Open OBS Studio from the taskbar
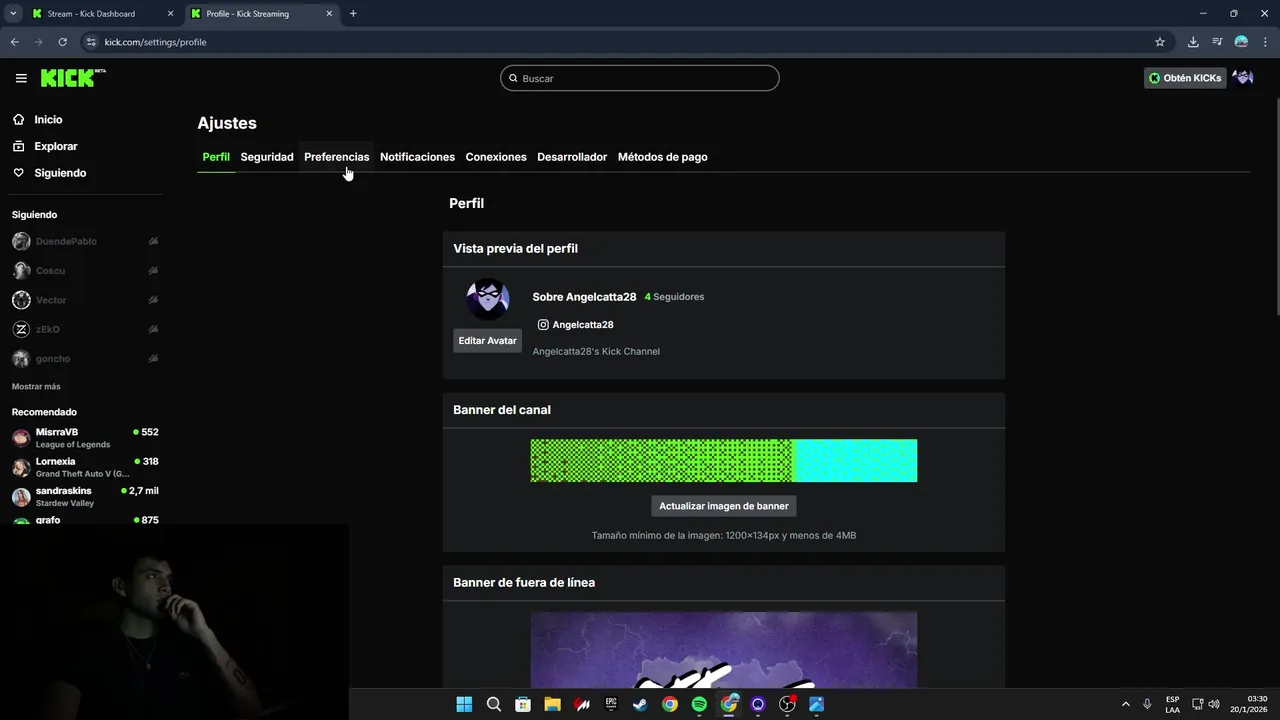The width and height of the screenshot is (1280, 720). pos(787,704)
